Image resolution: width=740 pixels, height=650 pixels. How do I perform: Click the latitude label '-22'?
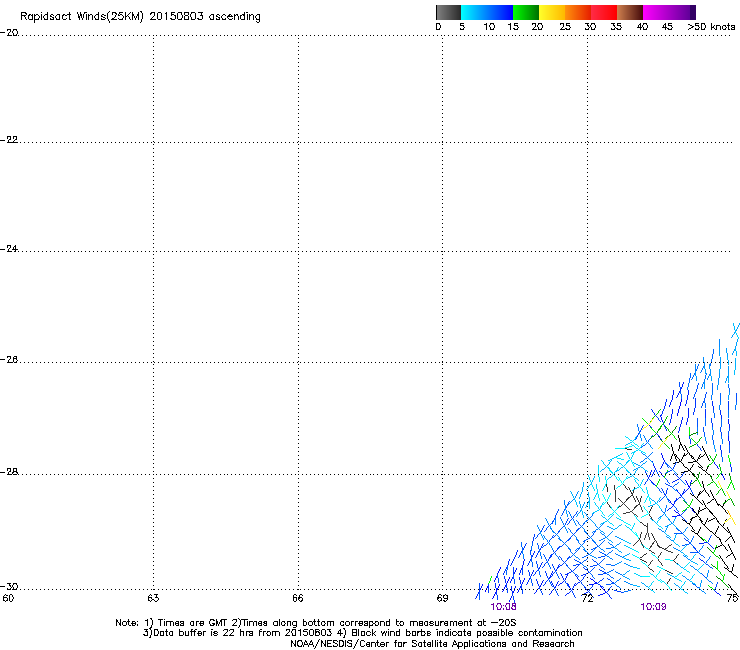(x=9, y=140)
